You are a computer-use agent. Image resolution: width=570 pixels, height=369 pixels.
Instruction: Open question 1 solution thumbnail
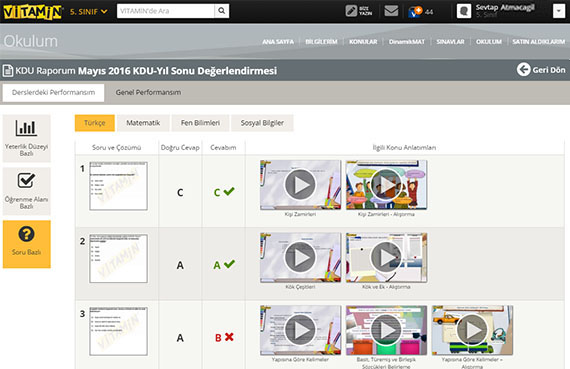pyautogui.click(x=119, y=186)
